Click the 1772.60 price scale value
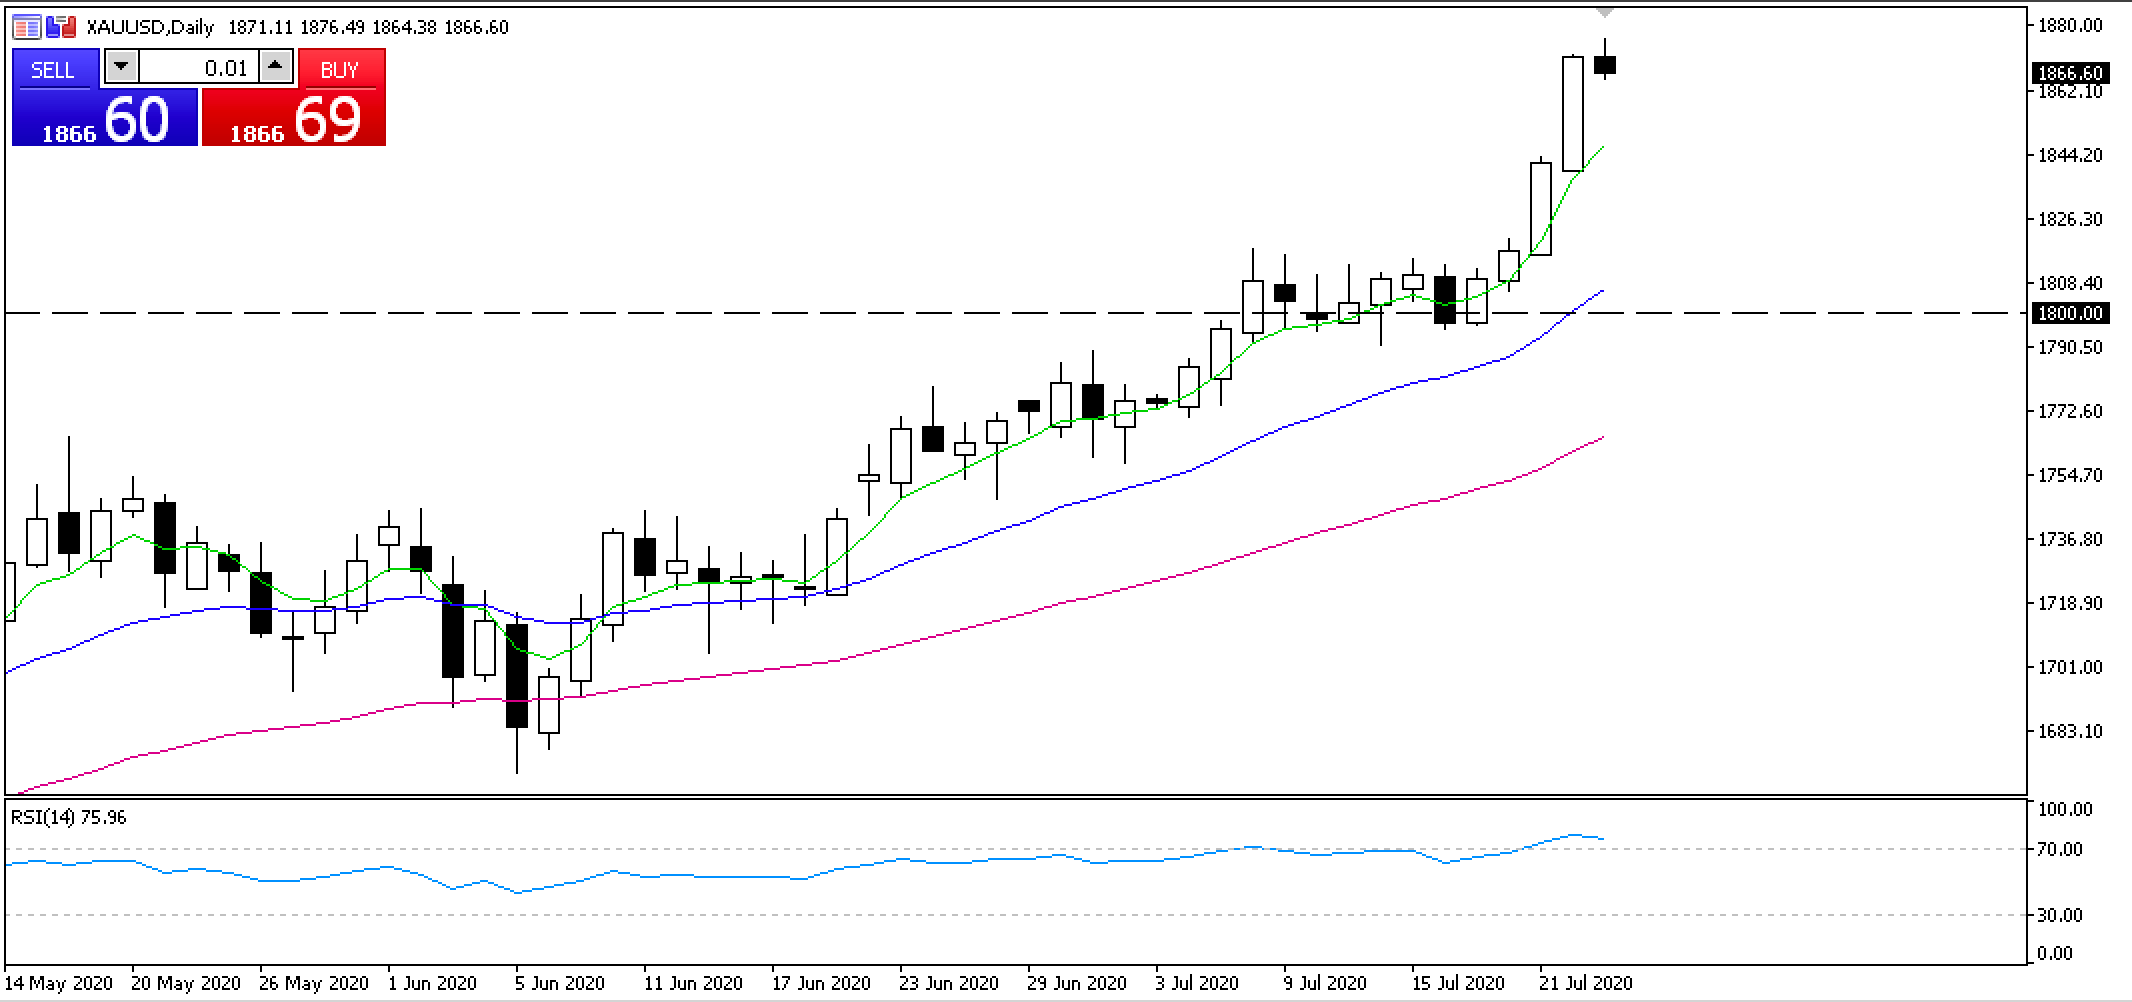The height and width of the screenshot is (1002, 2132). tap(2070, 411)
